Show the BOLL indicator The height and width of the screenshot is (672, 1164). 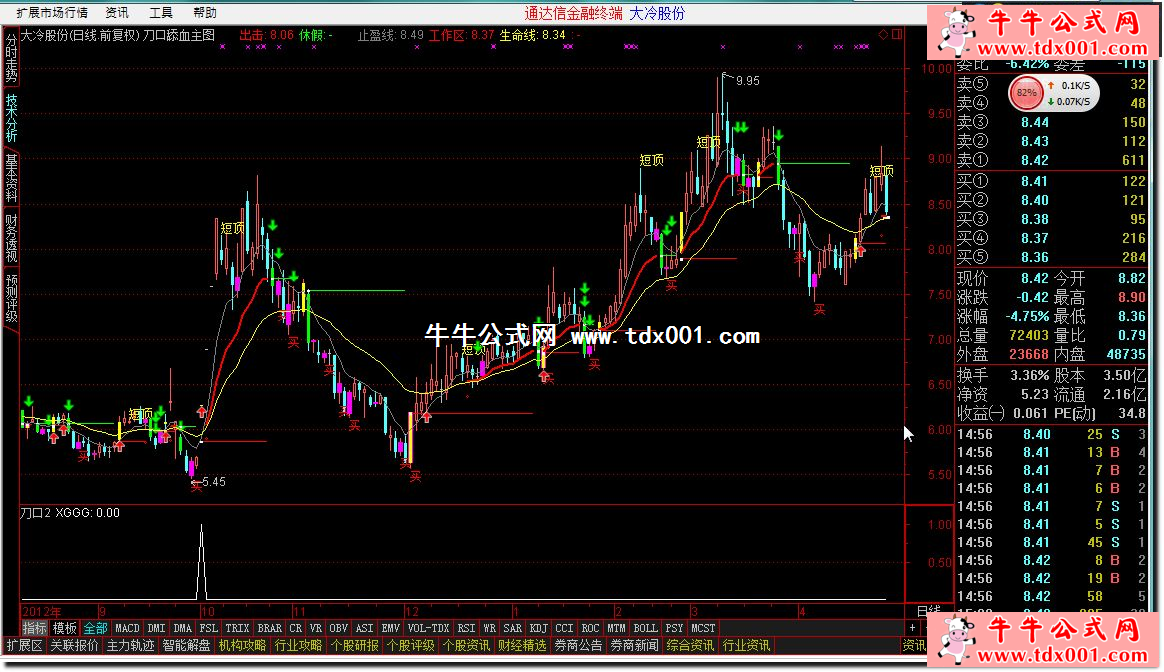645,628
